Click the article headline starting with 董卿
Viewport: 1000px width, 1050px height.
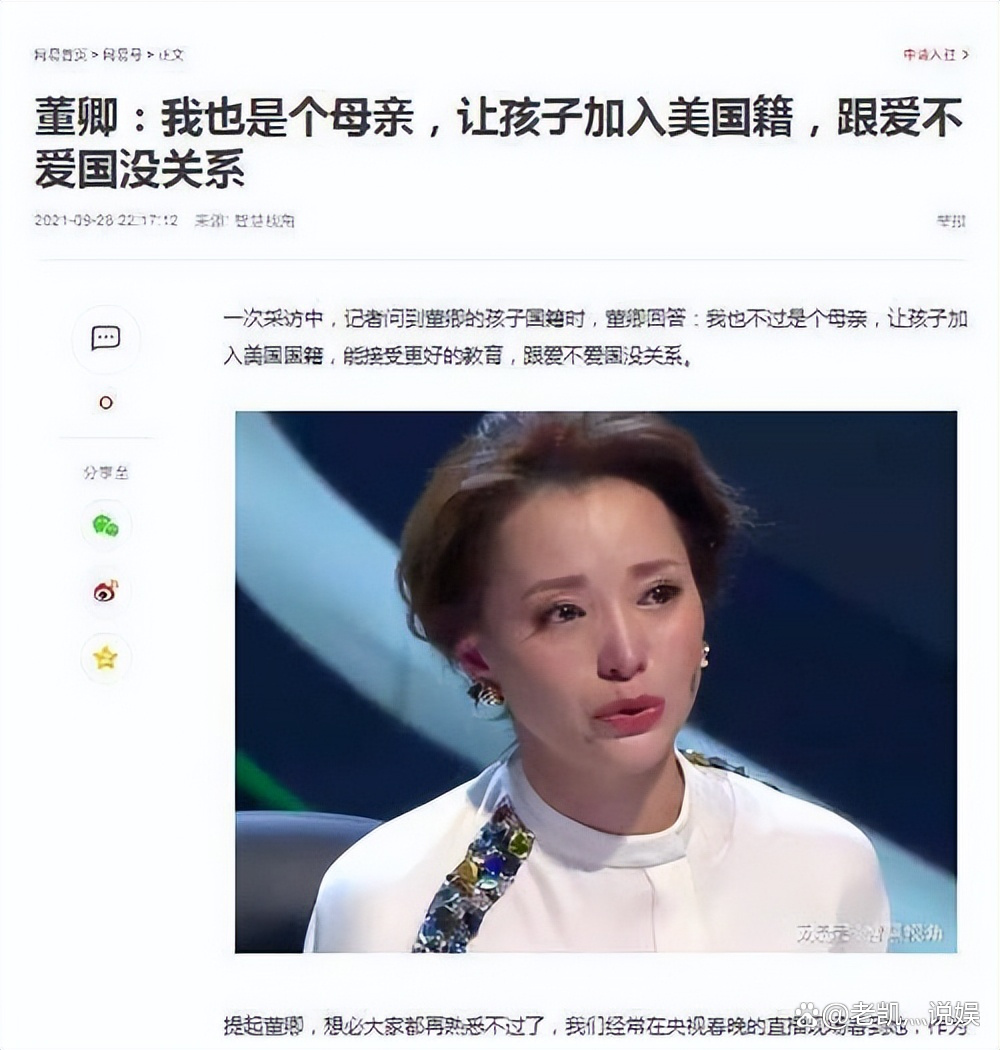pyautogui.click(x=499, y=143)
